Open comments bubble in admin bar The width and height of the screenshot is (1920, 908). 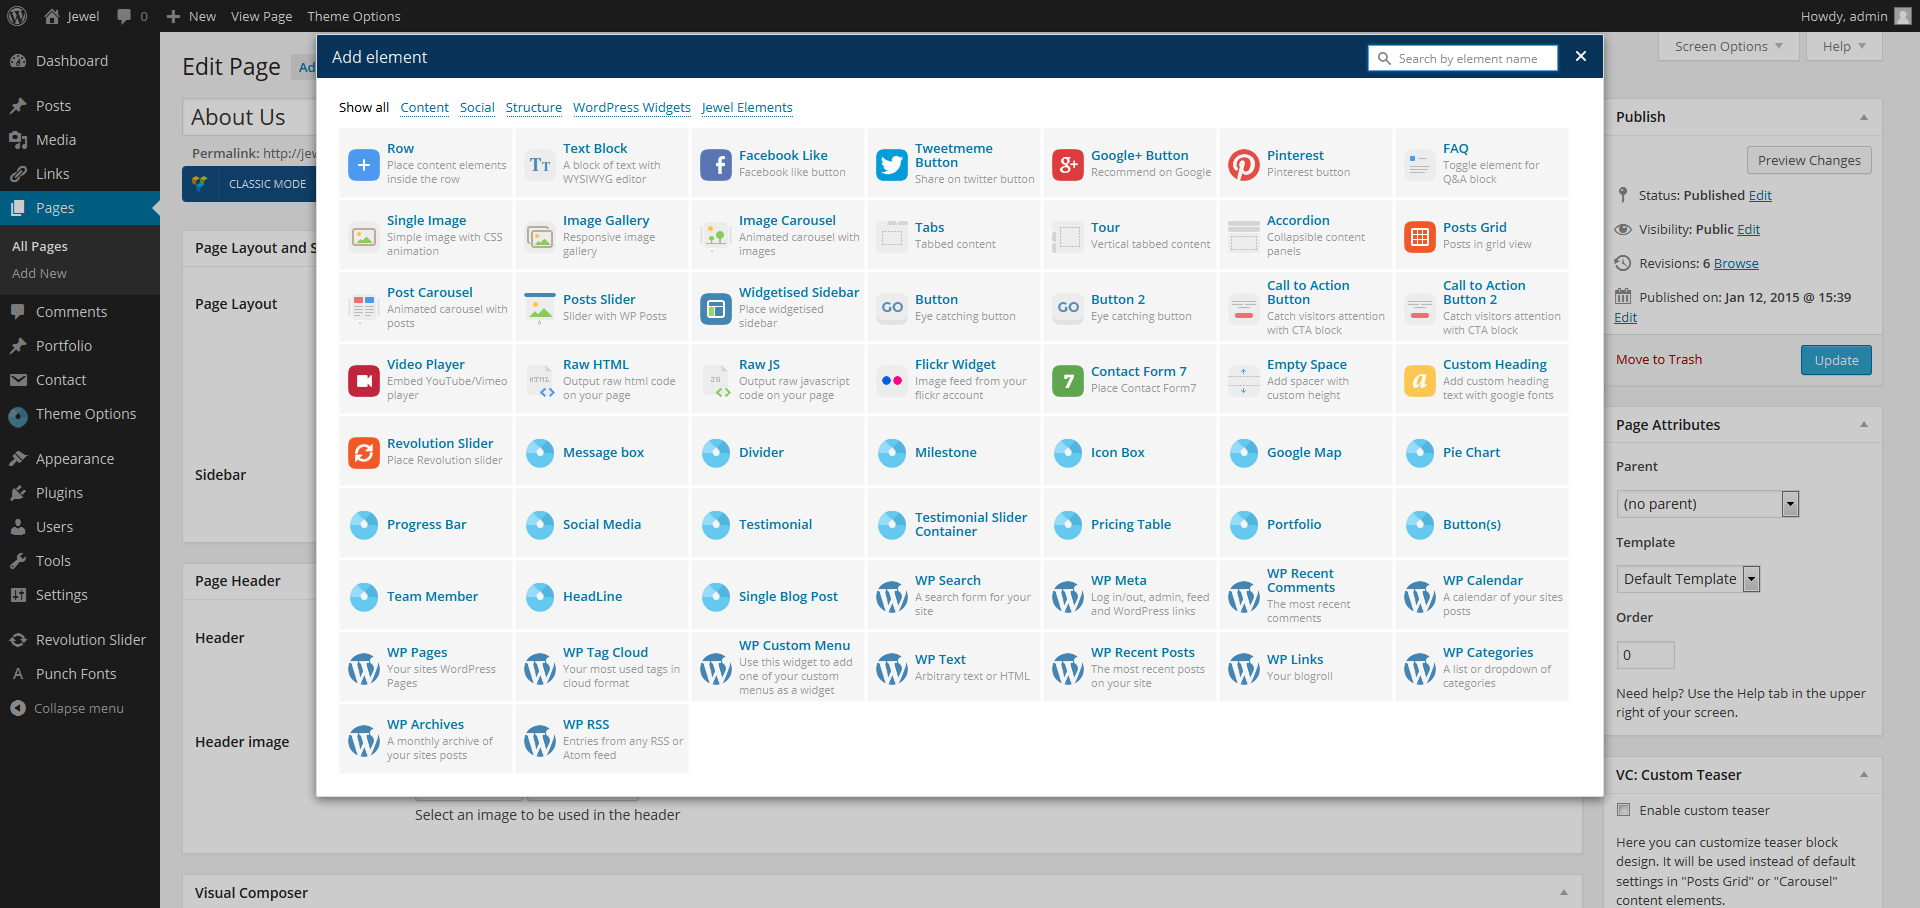(132, 16)
